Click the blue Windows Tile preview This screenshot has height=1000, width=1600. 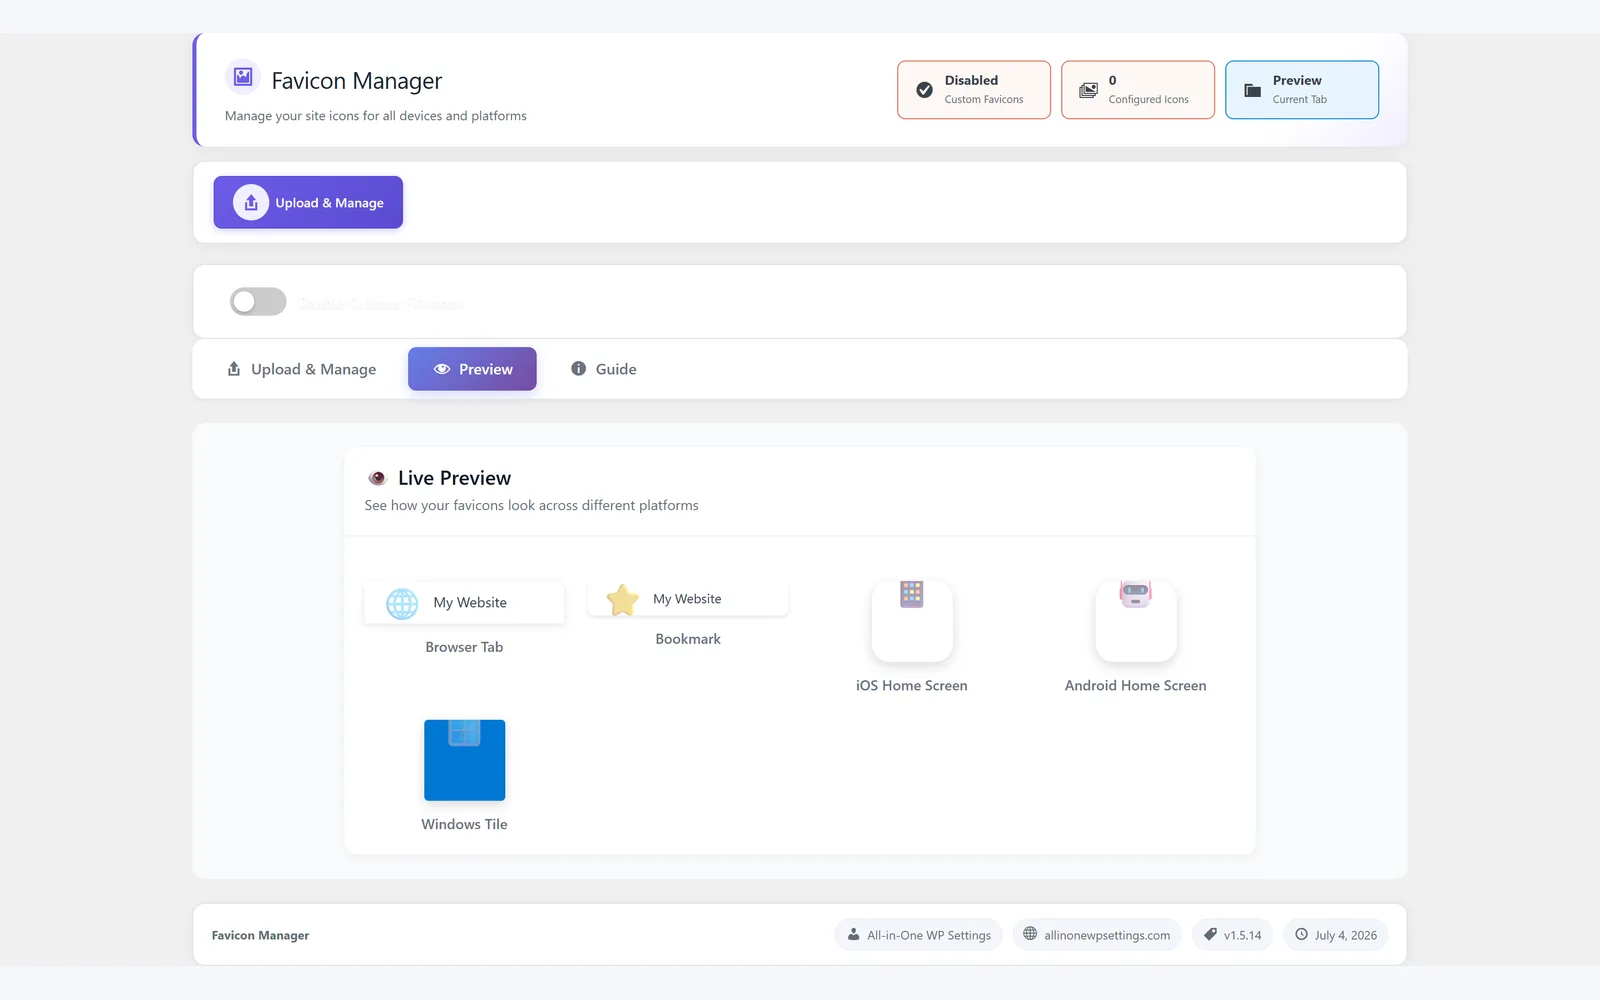(x=464, y=760)
